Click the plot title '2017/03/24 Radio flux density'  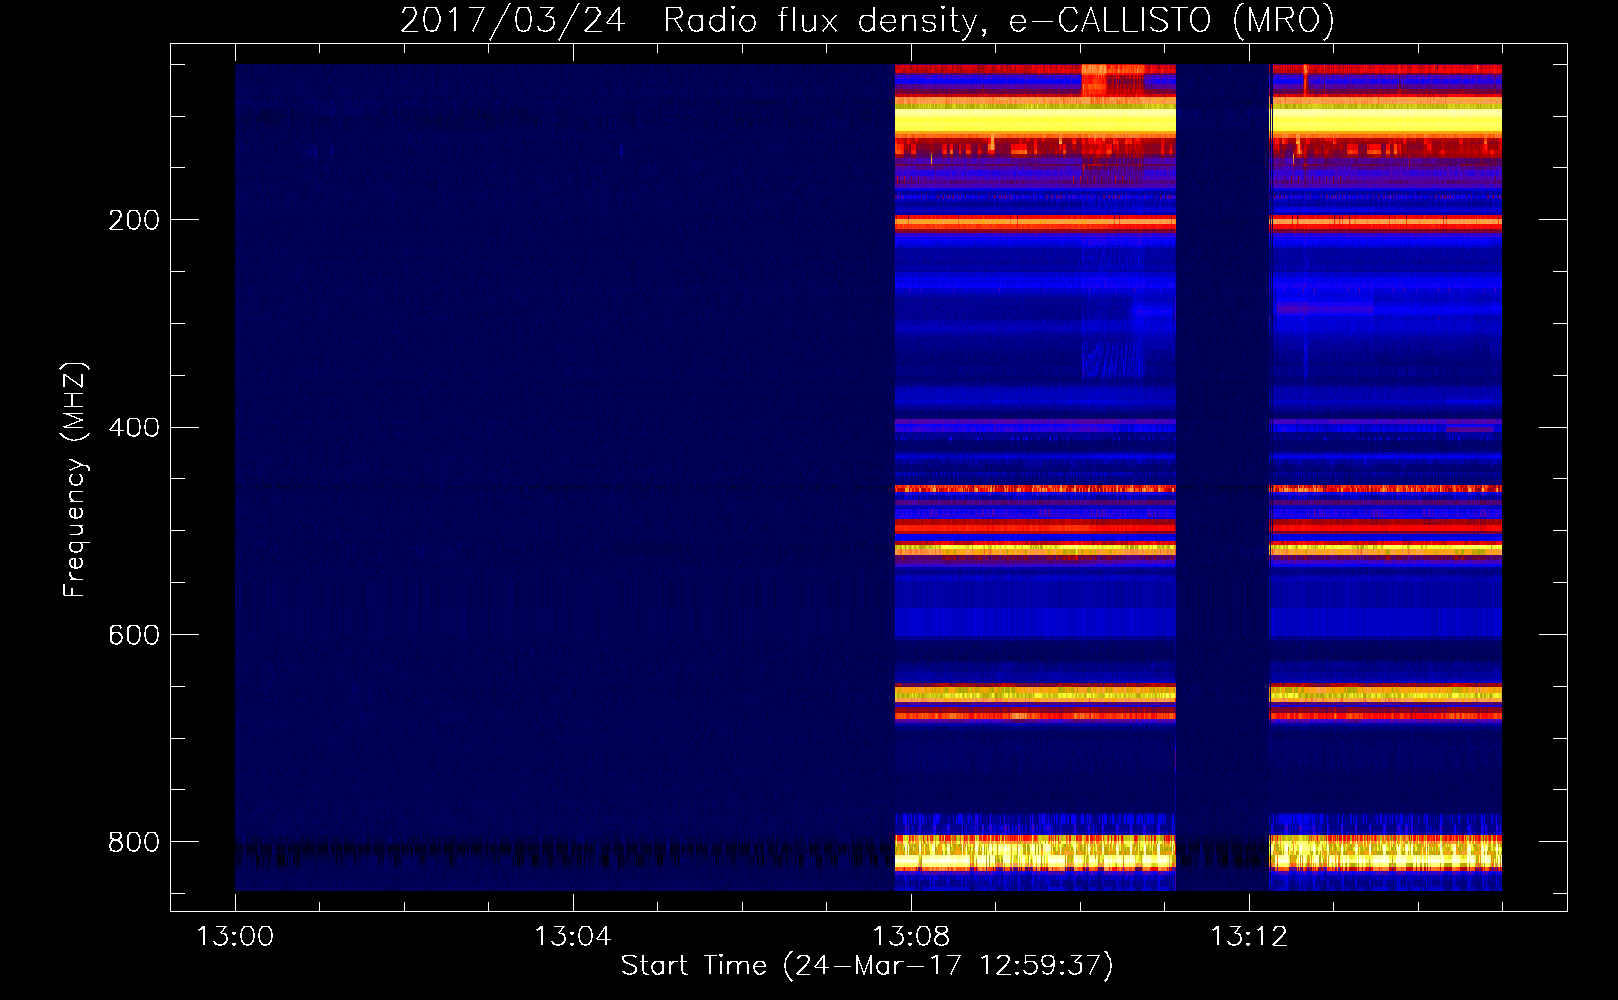(691, 21)
